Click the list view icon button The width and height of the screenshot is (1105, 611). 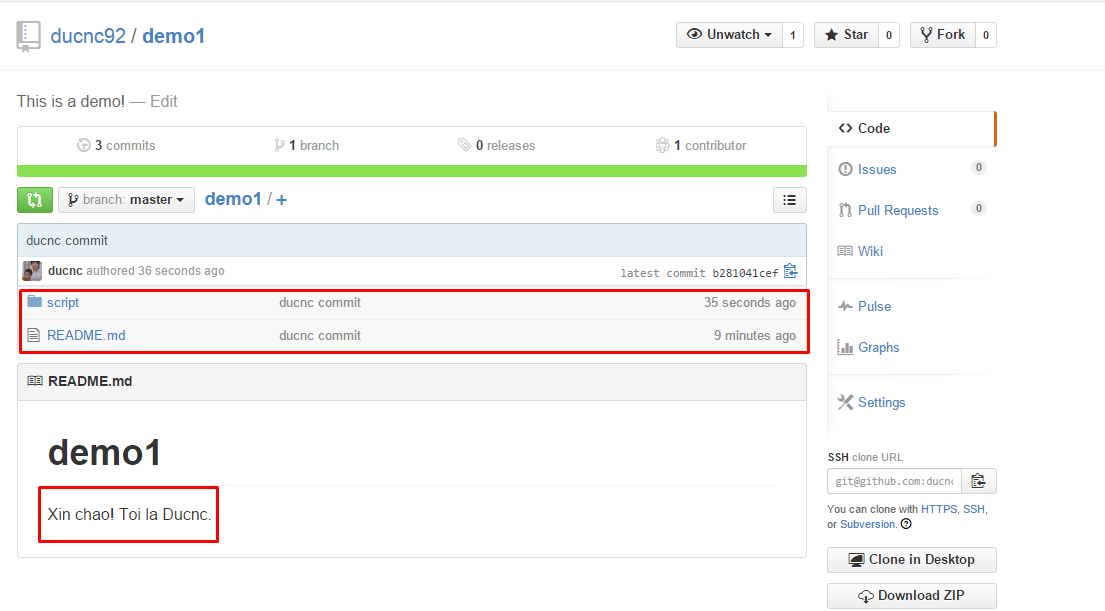(x=789, y=200)
